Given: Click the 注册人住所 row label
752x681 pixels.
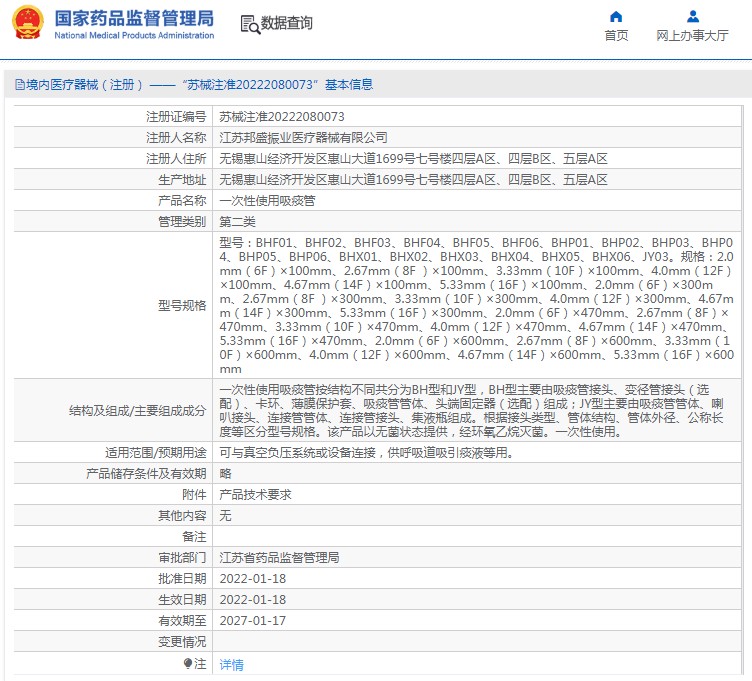Looking at the screenshot, I should (x=176, y=159).
